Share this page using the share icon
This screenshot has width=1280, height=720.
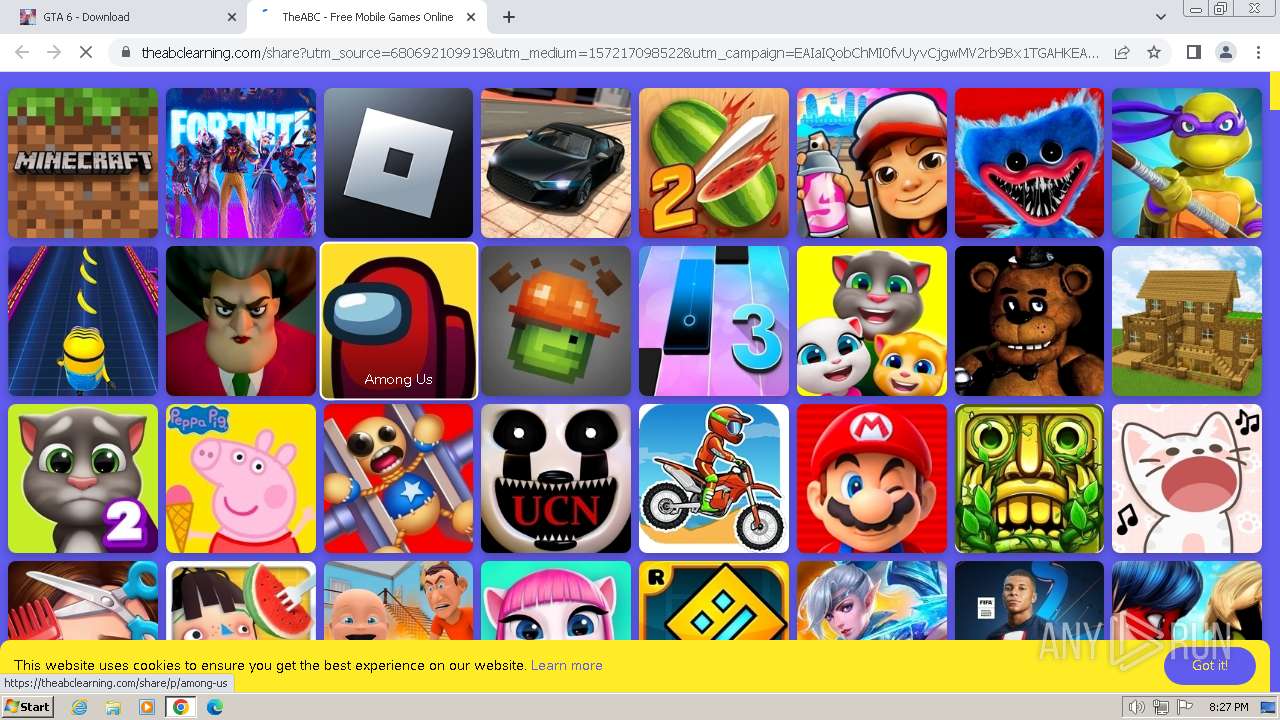[x=1122, y=52]
